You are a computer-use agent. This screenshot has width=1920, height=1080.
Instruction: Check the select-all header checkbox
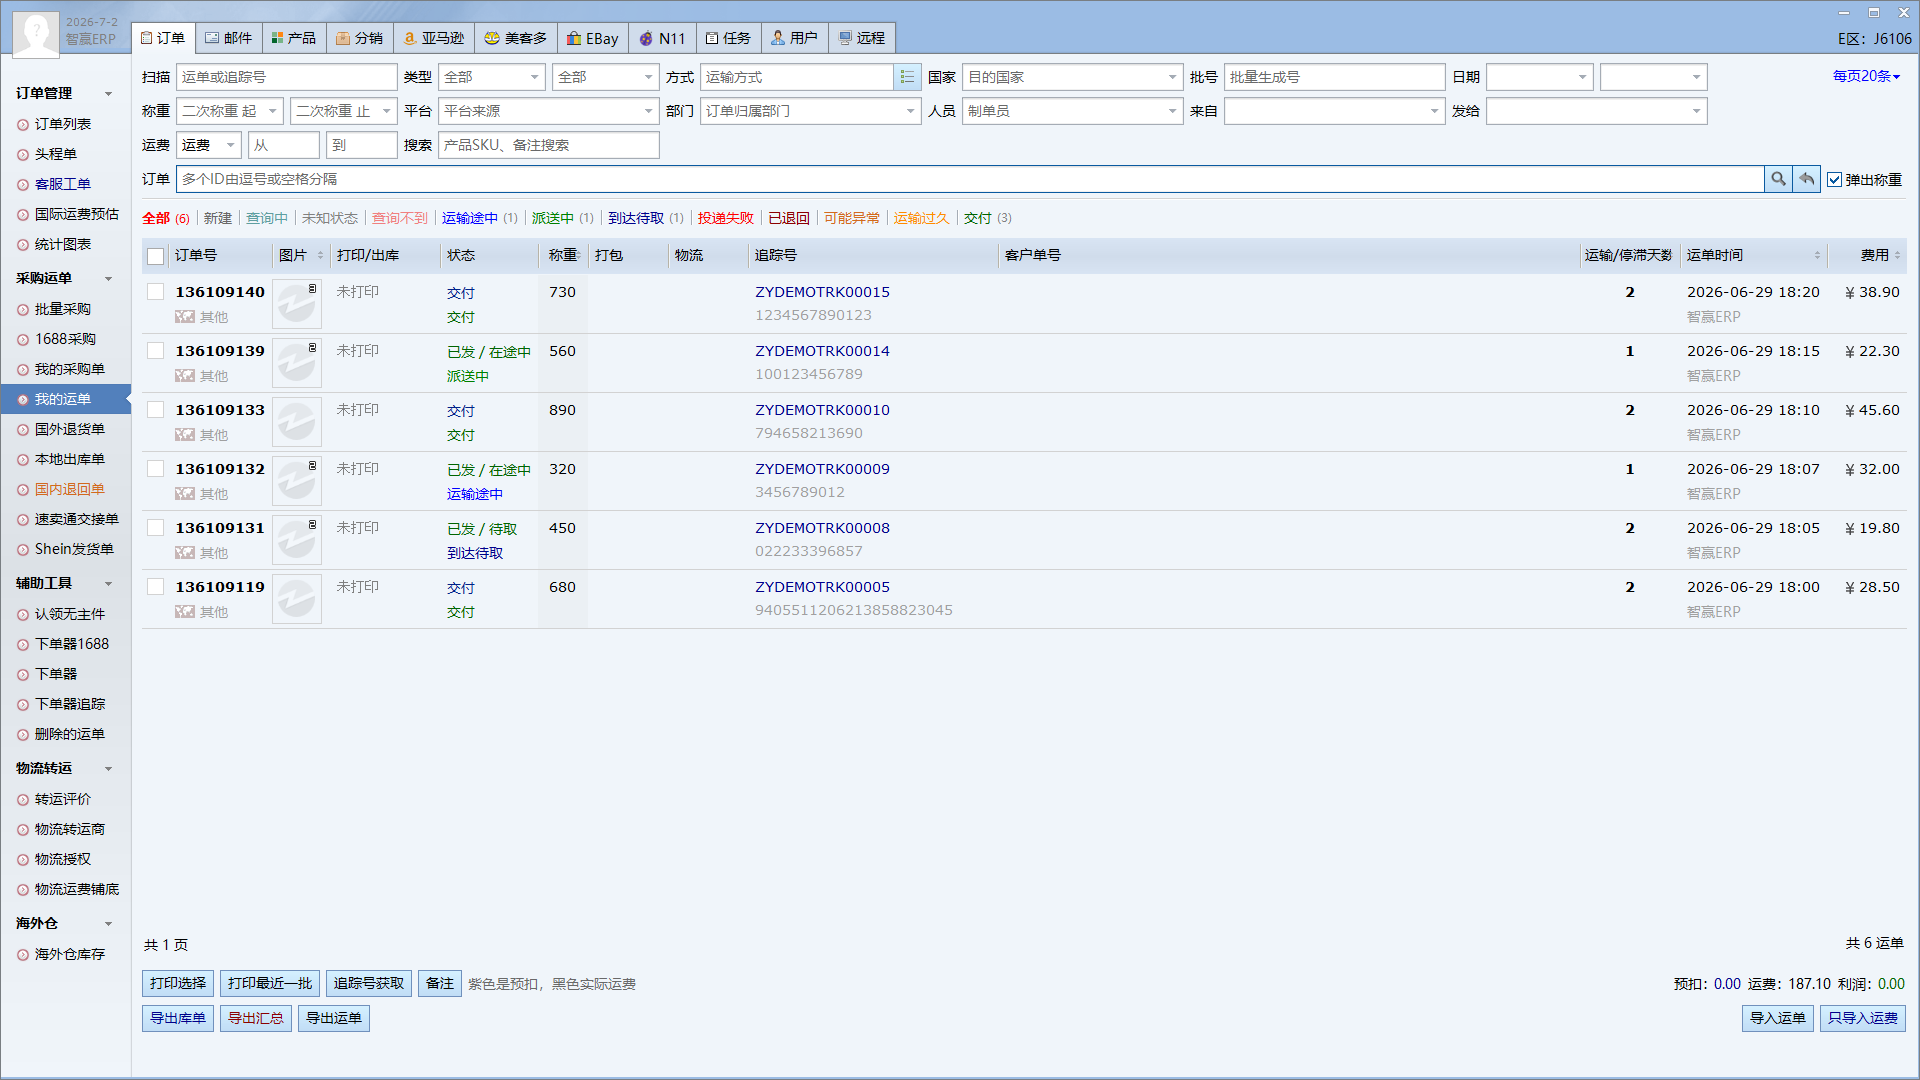point(156,256)
